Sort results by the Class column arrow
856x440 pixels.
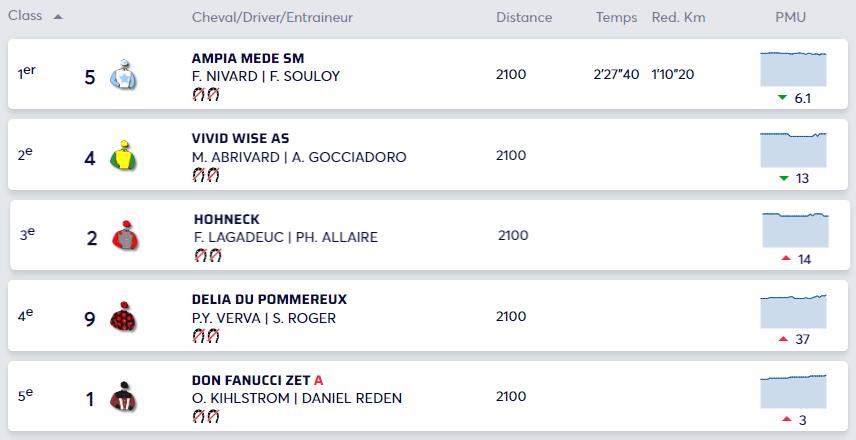tap(58, 17)
